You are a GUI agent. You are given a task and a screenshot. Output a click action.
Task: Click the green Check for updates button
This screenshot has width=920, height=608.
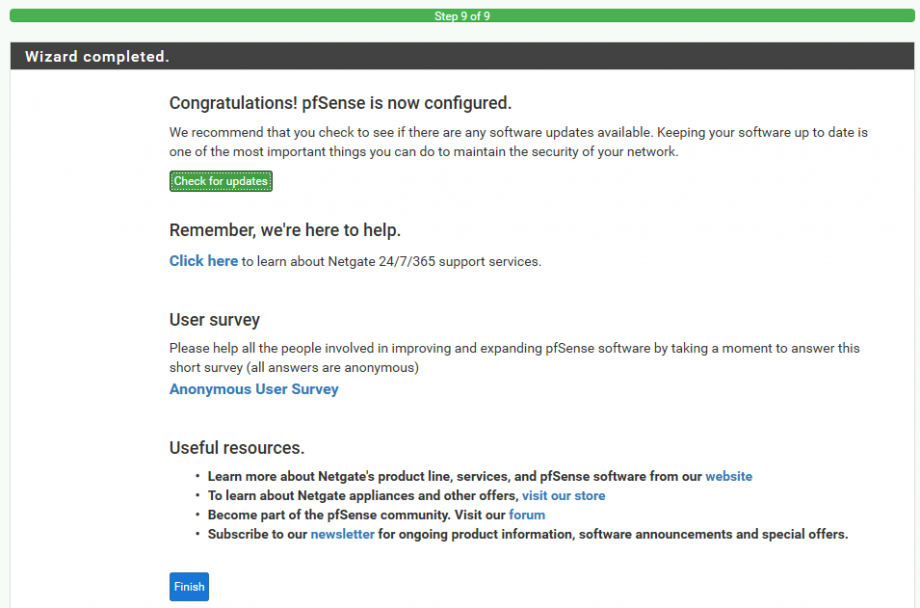(x=221, y=181)
